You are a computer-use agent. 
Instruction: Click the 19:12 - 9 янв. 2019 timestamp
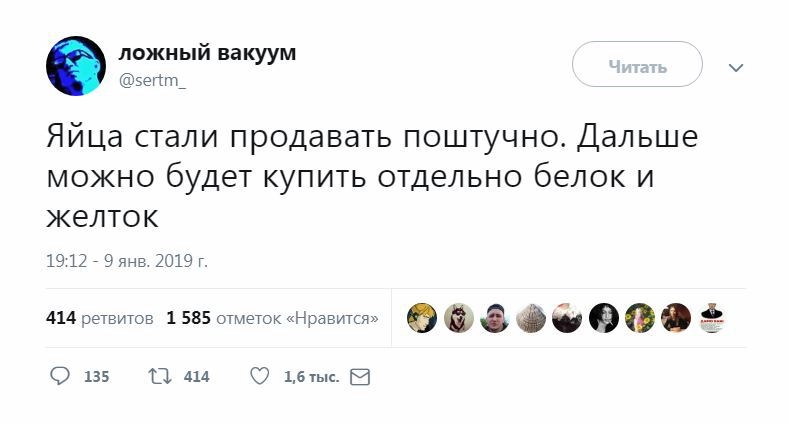127,261
